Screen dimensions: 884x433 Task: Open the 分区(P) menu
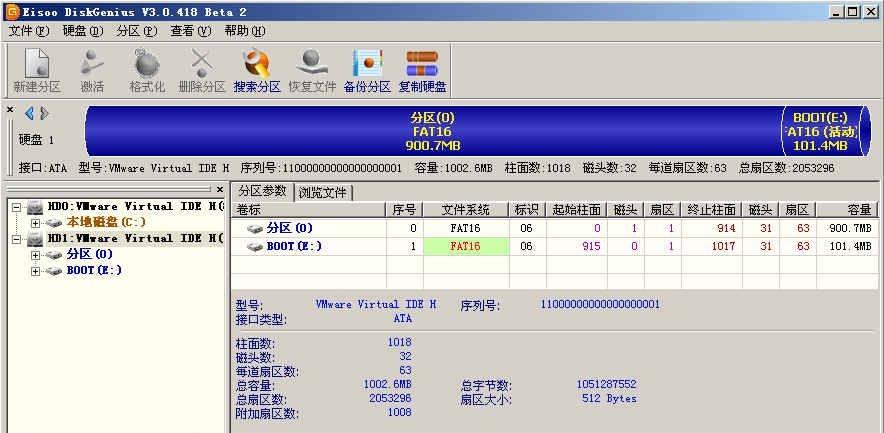coord(137,31)
